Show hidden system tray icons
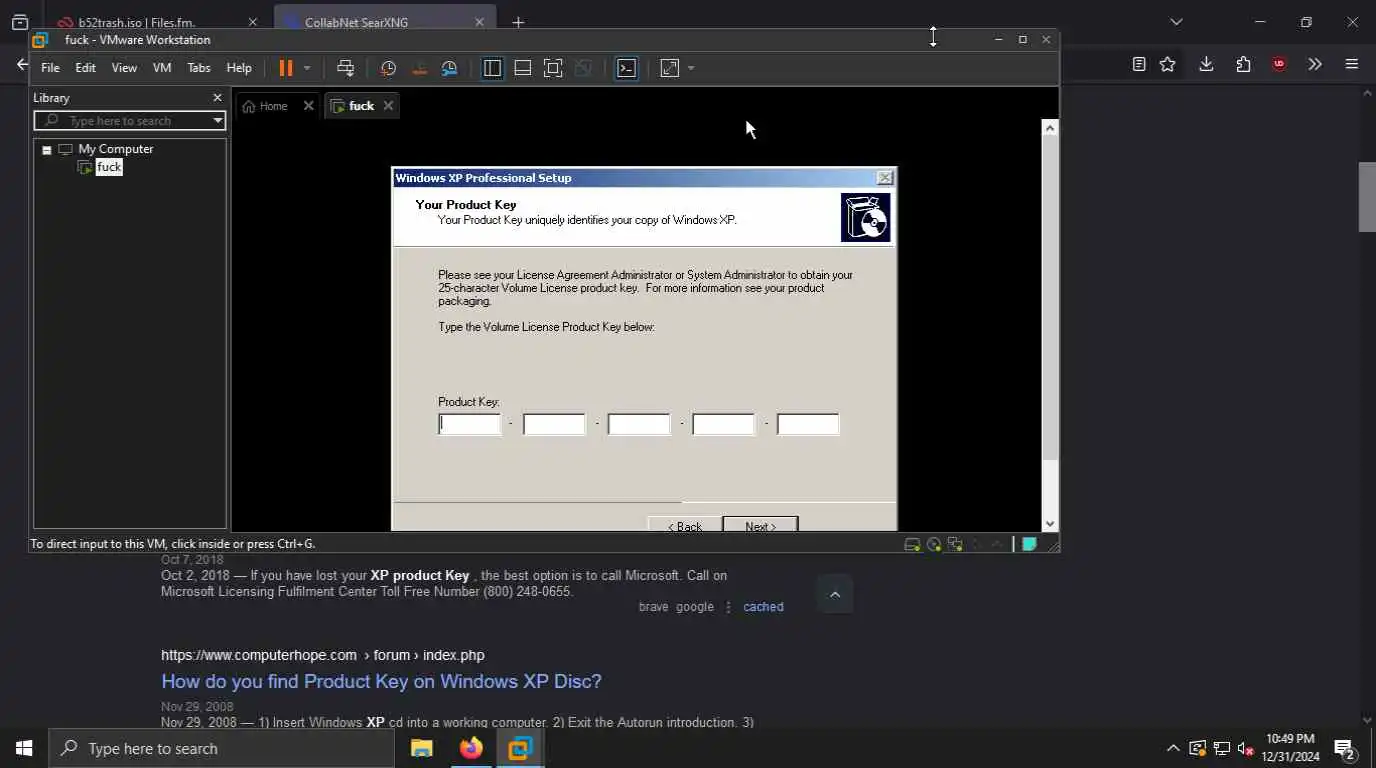The height and width of the screenshot is (768, 1376). (x=1173, y=748)
